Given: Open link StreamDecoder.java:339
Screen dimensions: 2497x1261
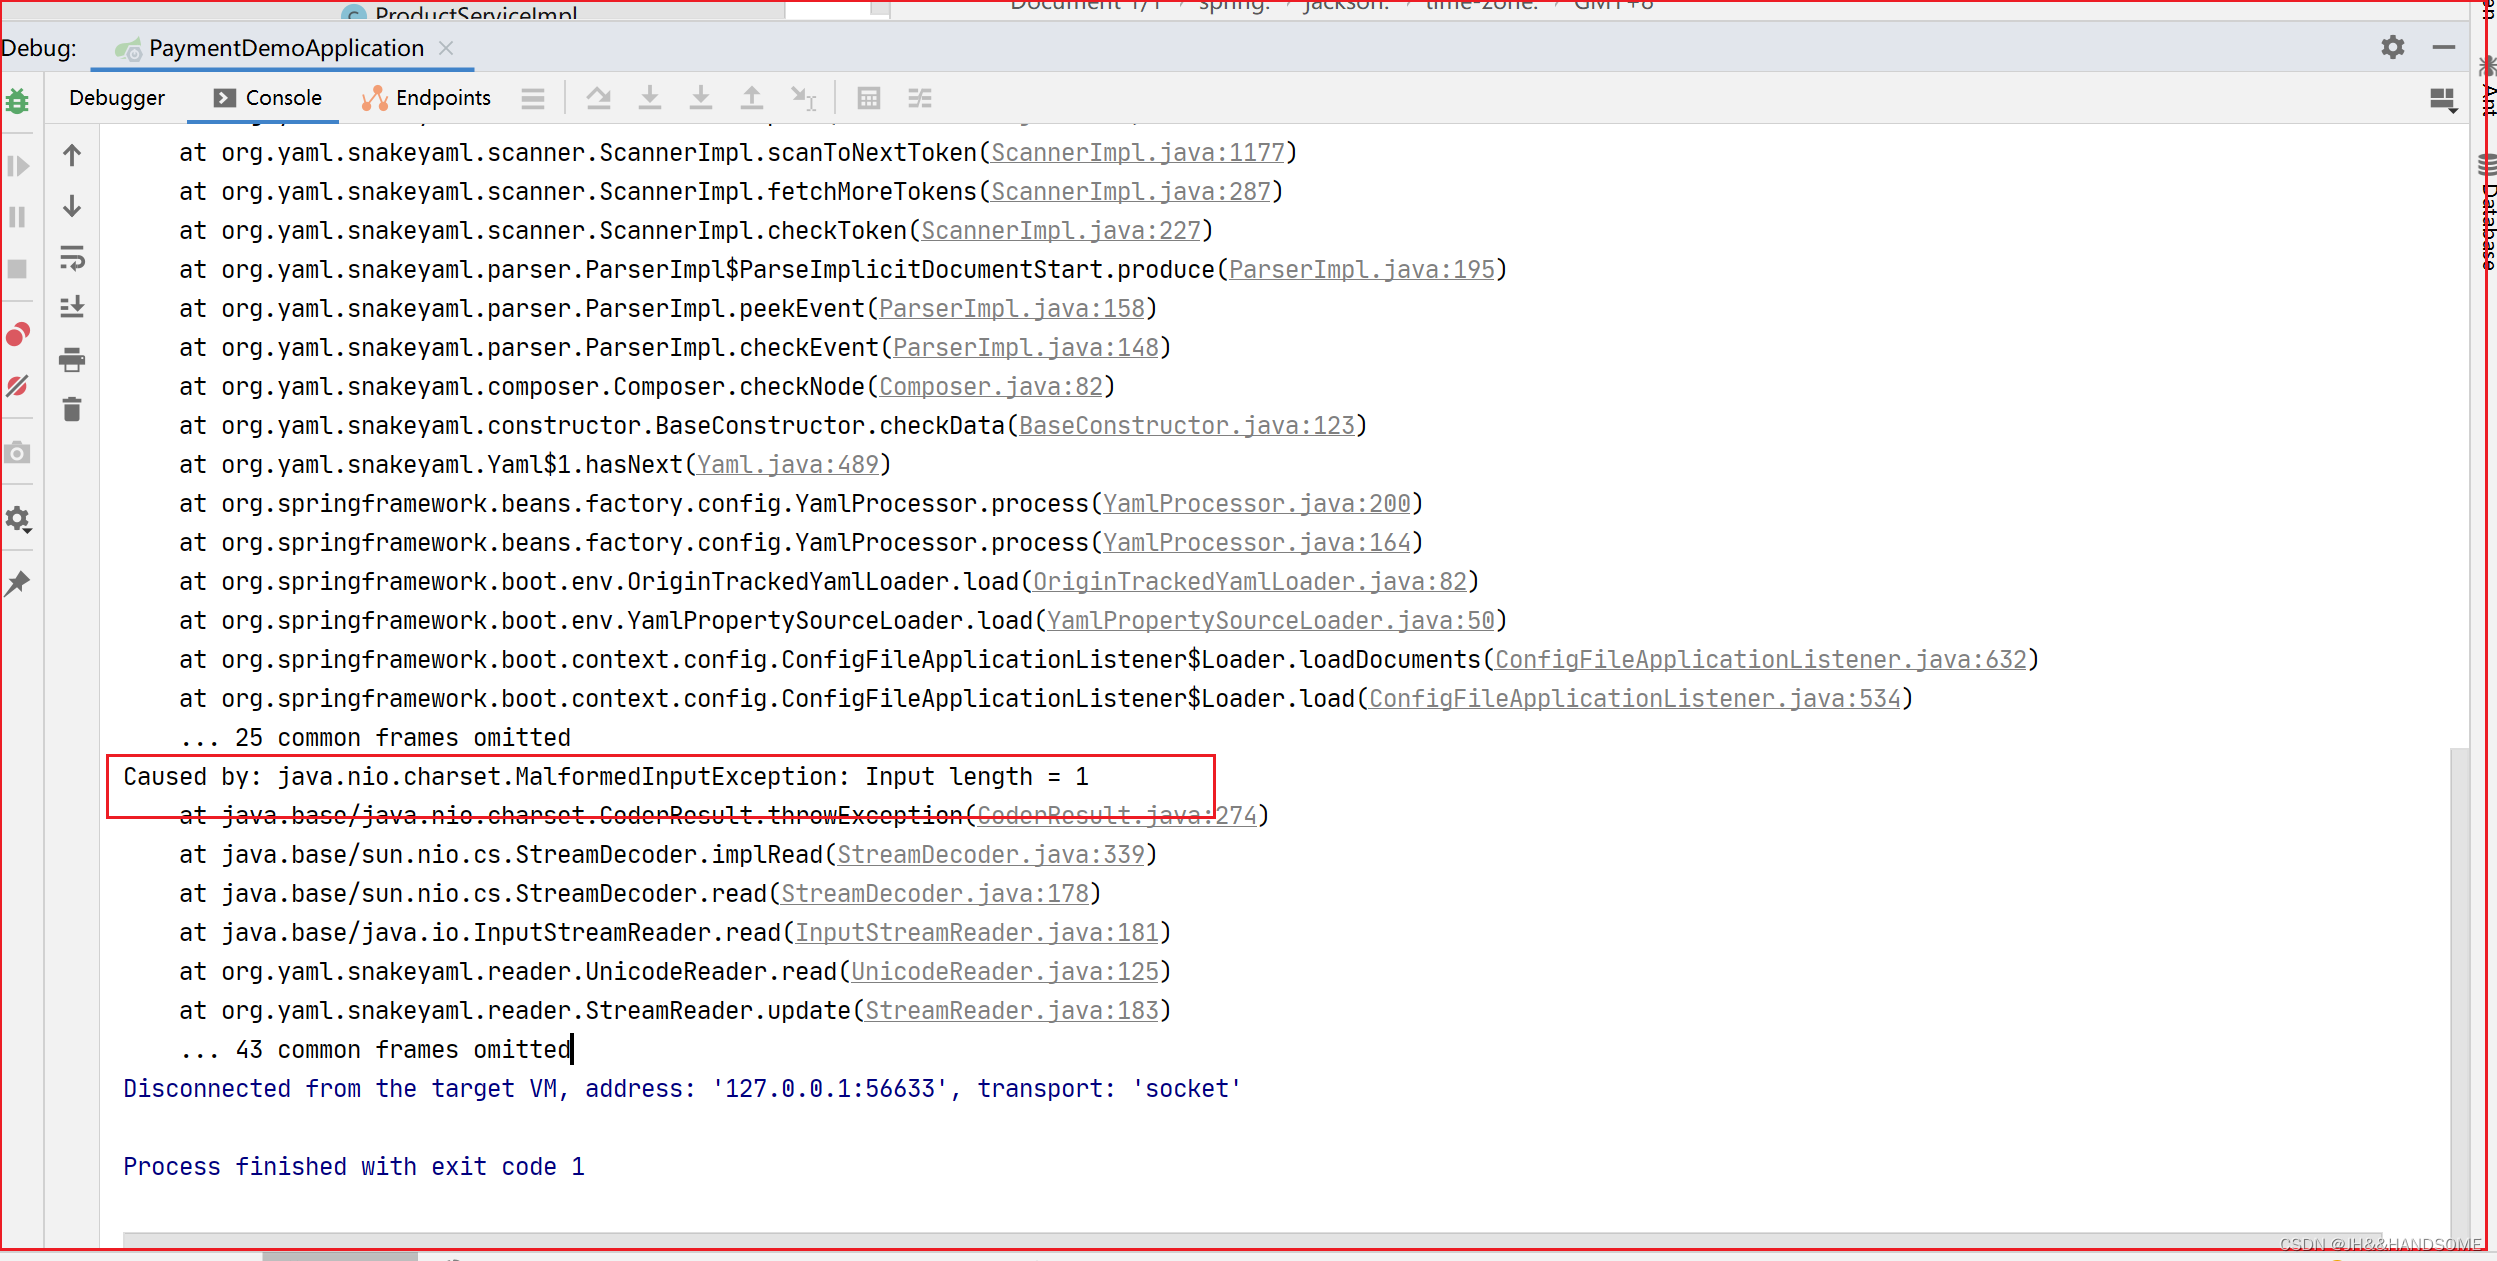Looking at the screenshot, I should click(x=990, y=855).
